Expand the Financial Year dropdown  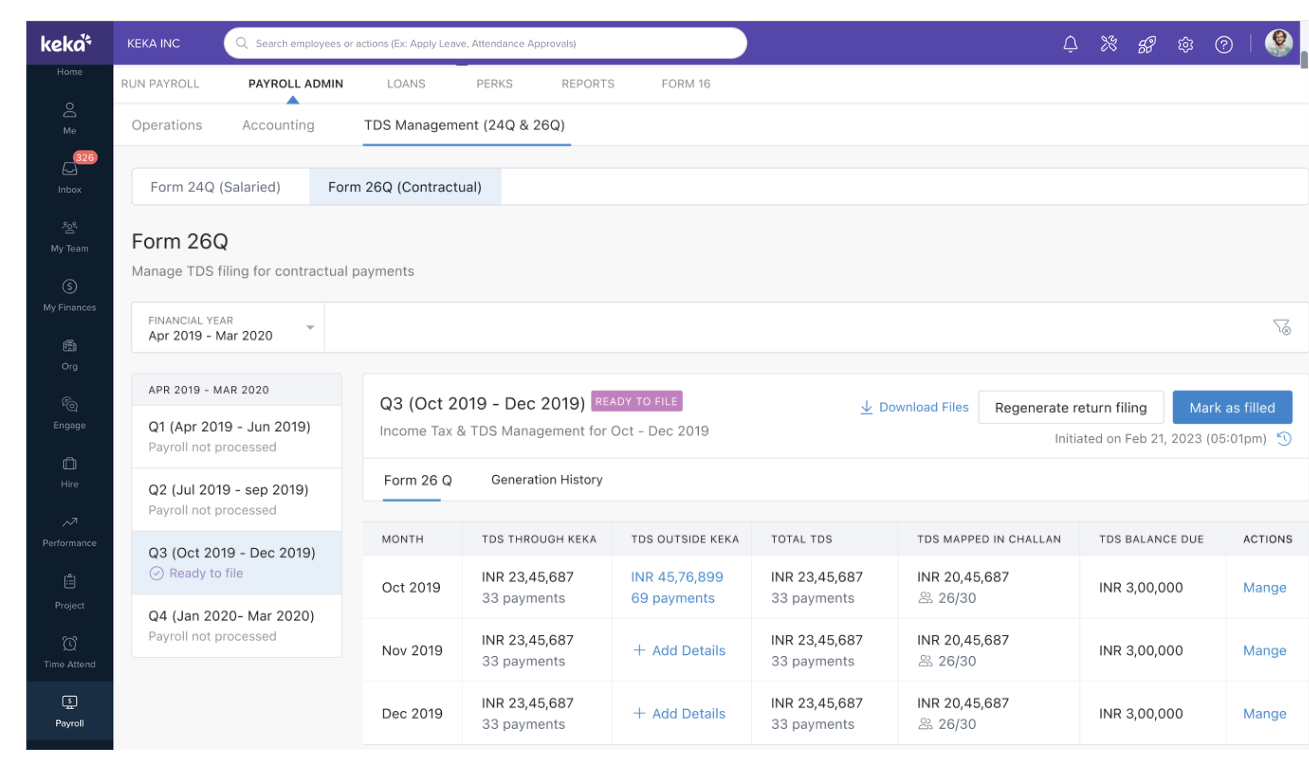pos(228,328)
